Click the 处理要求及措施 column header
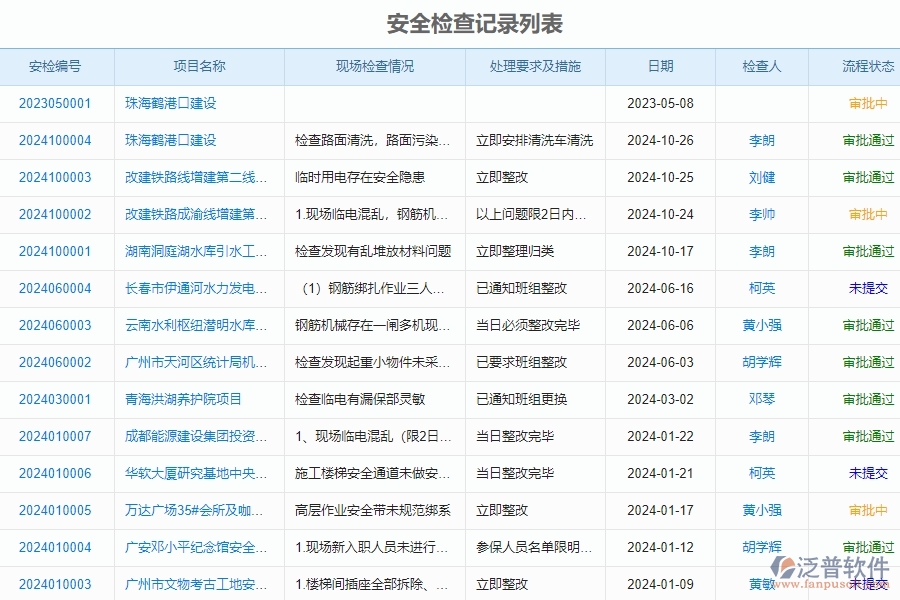Viewport: 900px width, 600px height. point(535,67)
